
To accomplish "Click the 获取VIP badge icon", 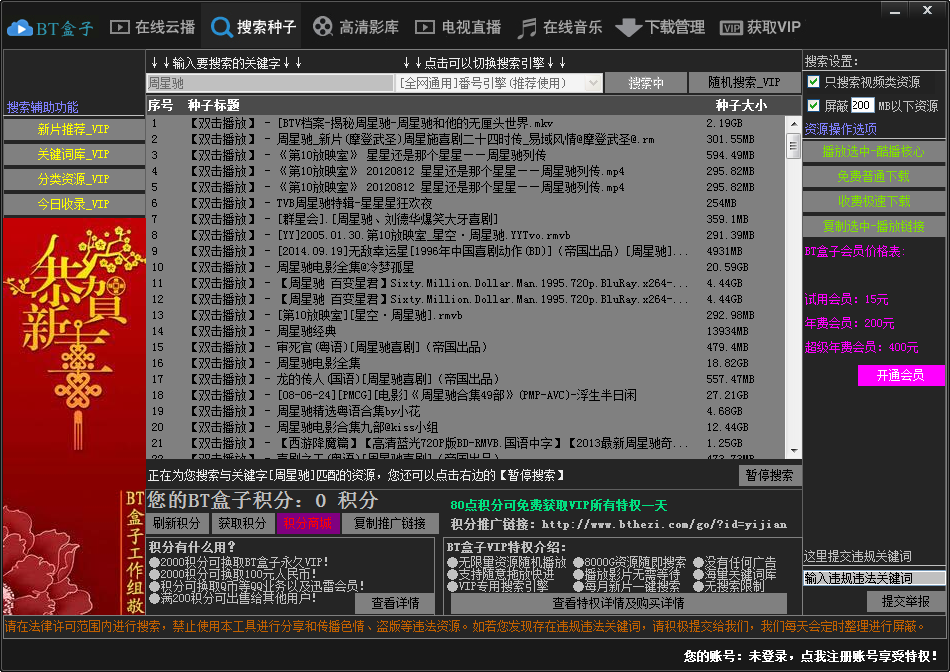I will [731, 28].
